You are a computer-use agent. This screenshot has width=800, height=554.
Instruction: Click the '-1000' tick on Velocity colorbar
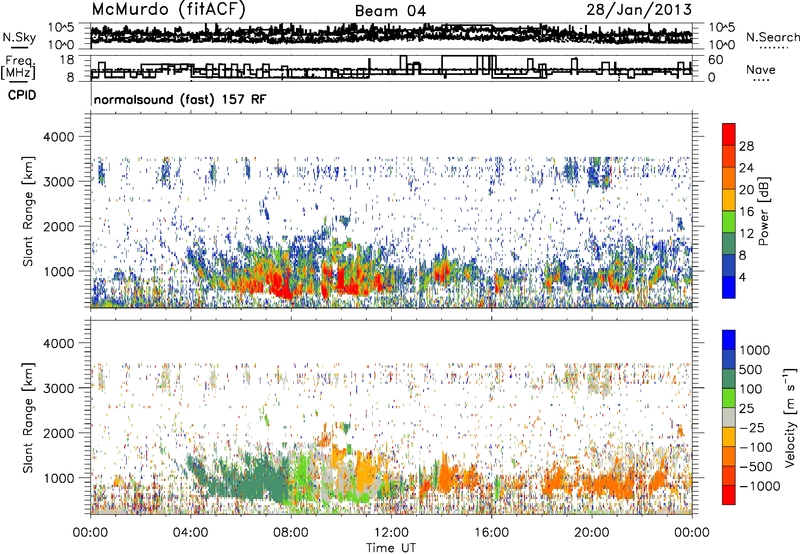point(759,486)
